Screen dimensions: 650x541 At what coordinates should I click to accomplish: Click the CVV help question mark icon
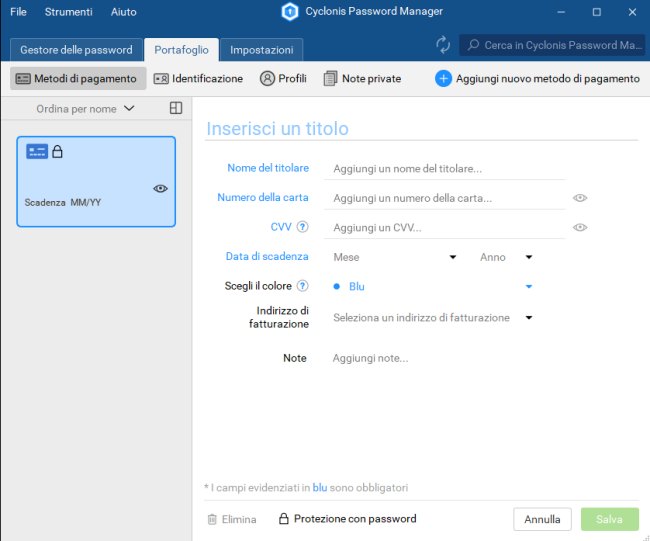pyautogui.click(x=302, y=227)
